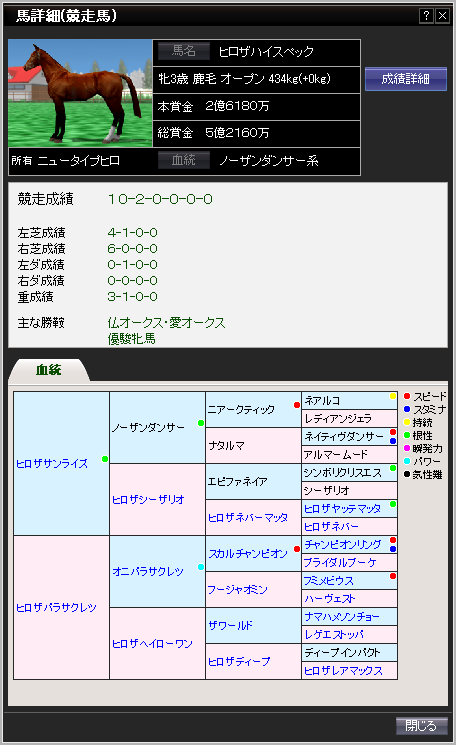Click the ザワールド ancestor link

click(231, 625)
